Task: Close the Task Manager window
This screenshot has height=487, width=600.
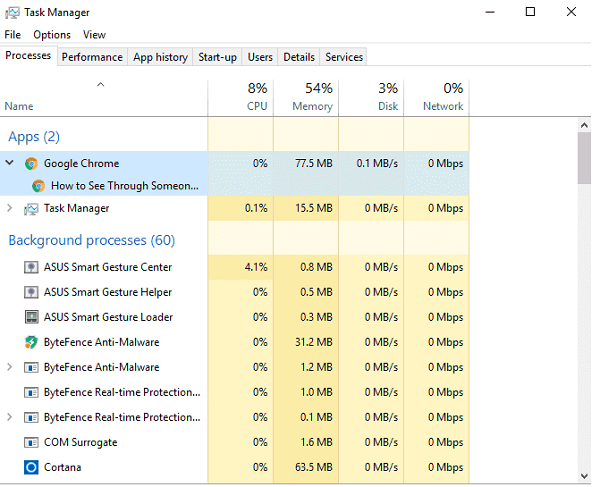Action: pos(571,12)
